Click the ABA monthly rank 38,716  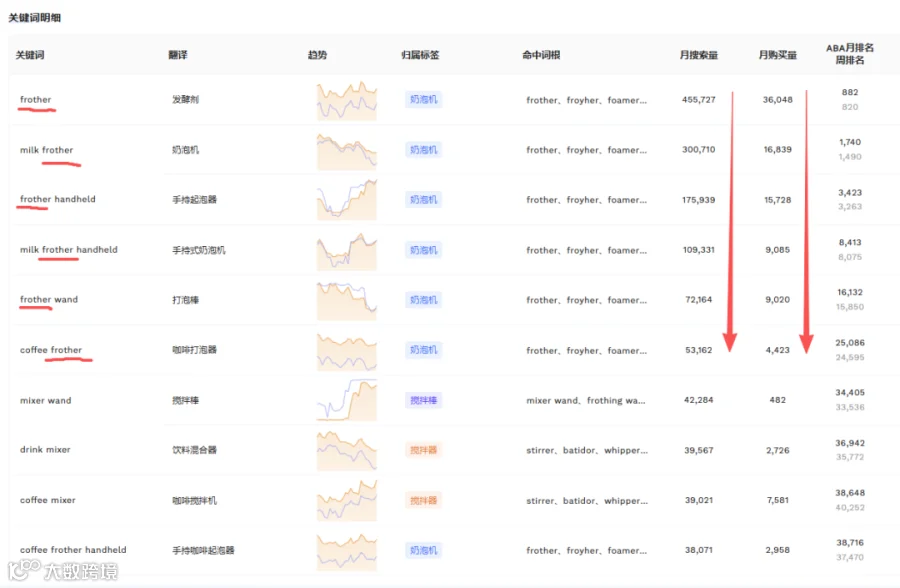(x=850, y=543)
